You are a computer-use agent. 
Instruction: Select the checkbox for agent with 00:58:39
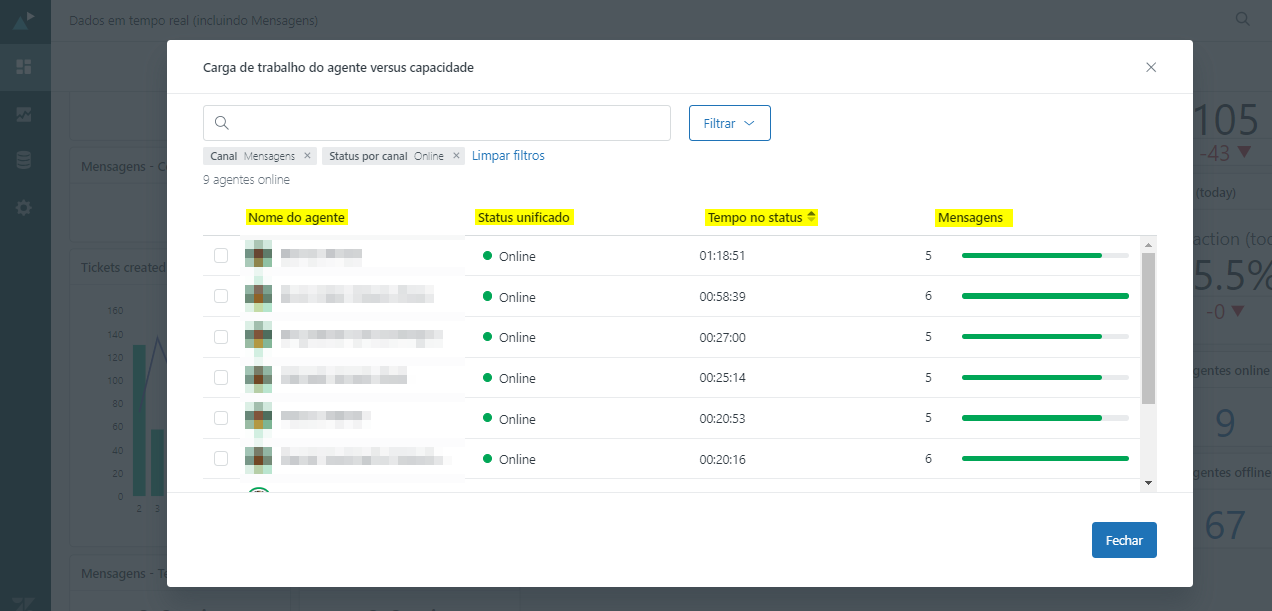coord(221,297)
